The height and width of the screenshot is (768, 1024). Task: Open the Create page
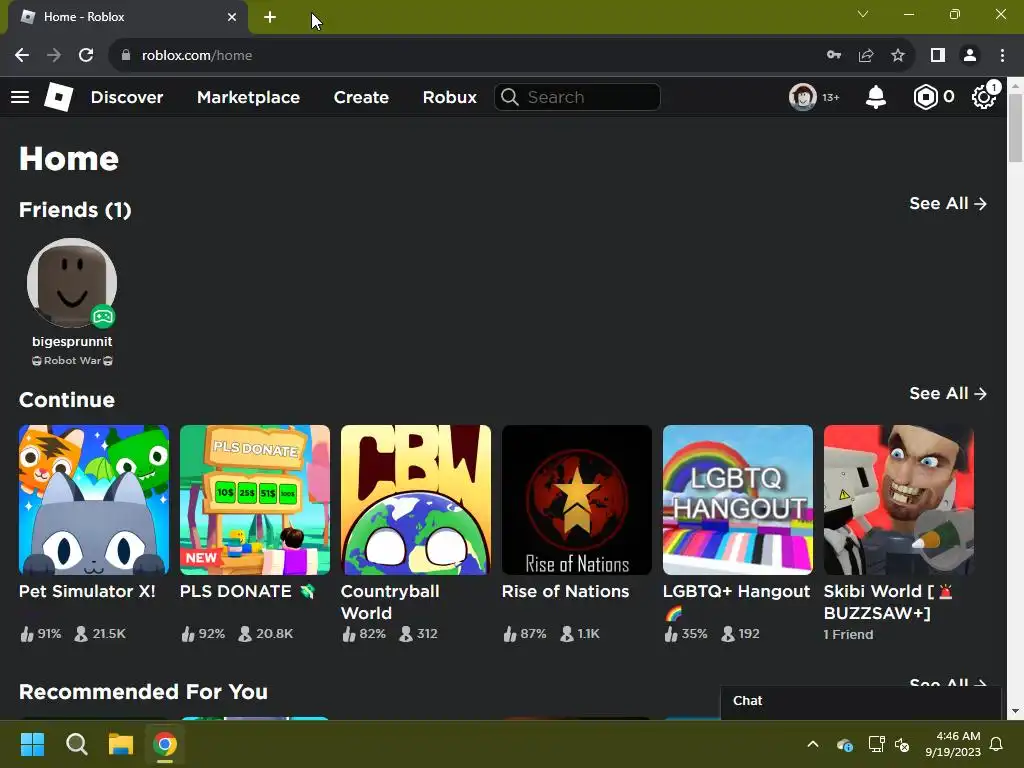tap(361, 97)
